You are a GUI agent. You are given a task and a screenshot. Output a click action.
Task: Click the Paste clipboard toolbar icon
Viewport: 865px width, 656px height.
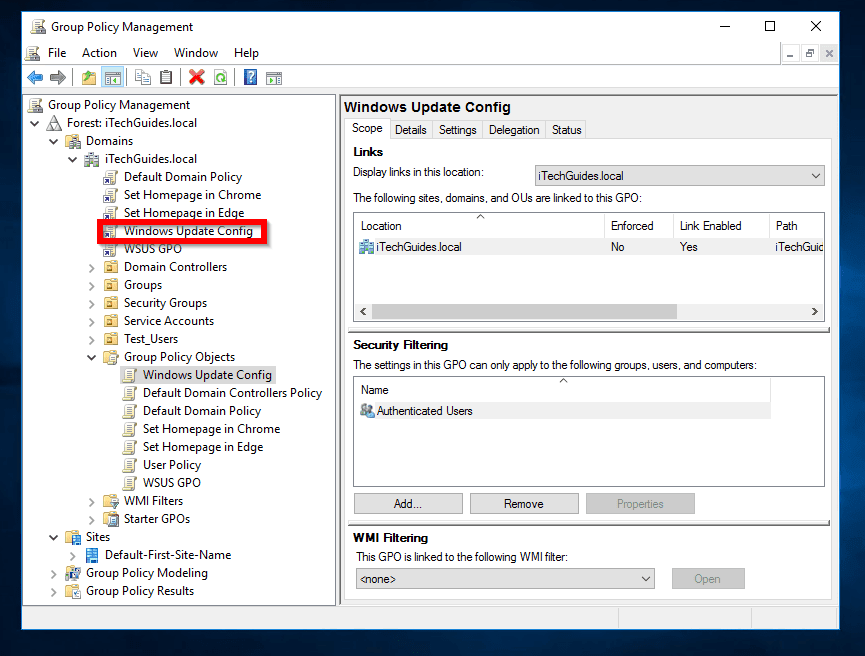(166, 78)
